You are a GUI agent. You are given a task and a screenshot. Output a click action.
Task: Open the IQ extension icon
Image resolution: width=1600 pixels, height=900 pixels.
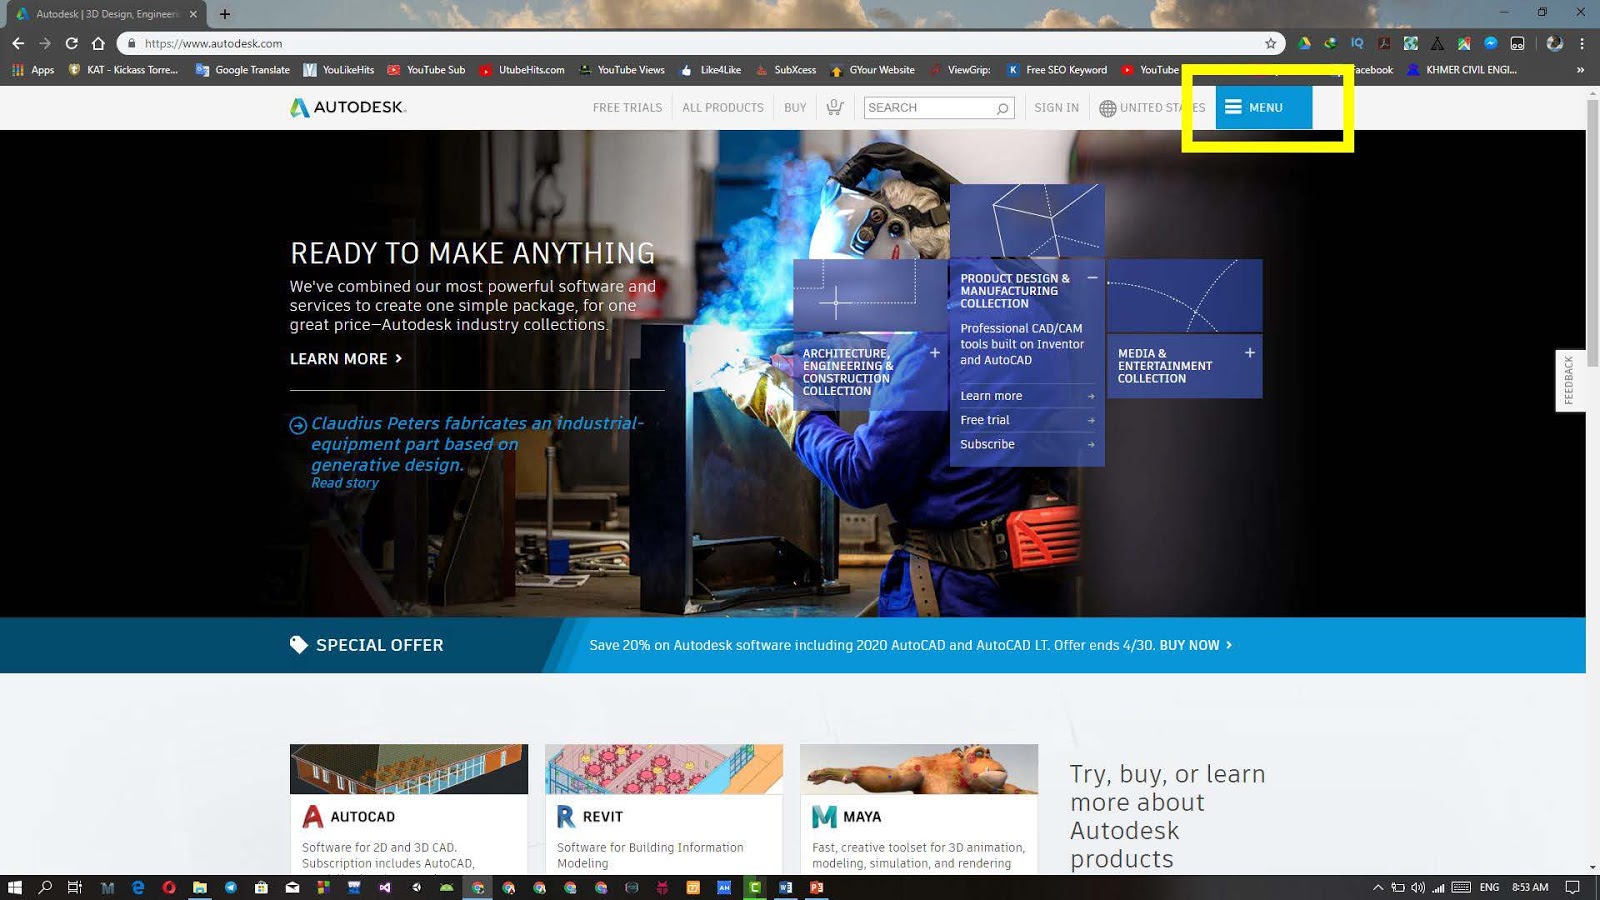pyautogui.click(x=1357, y=43)
